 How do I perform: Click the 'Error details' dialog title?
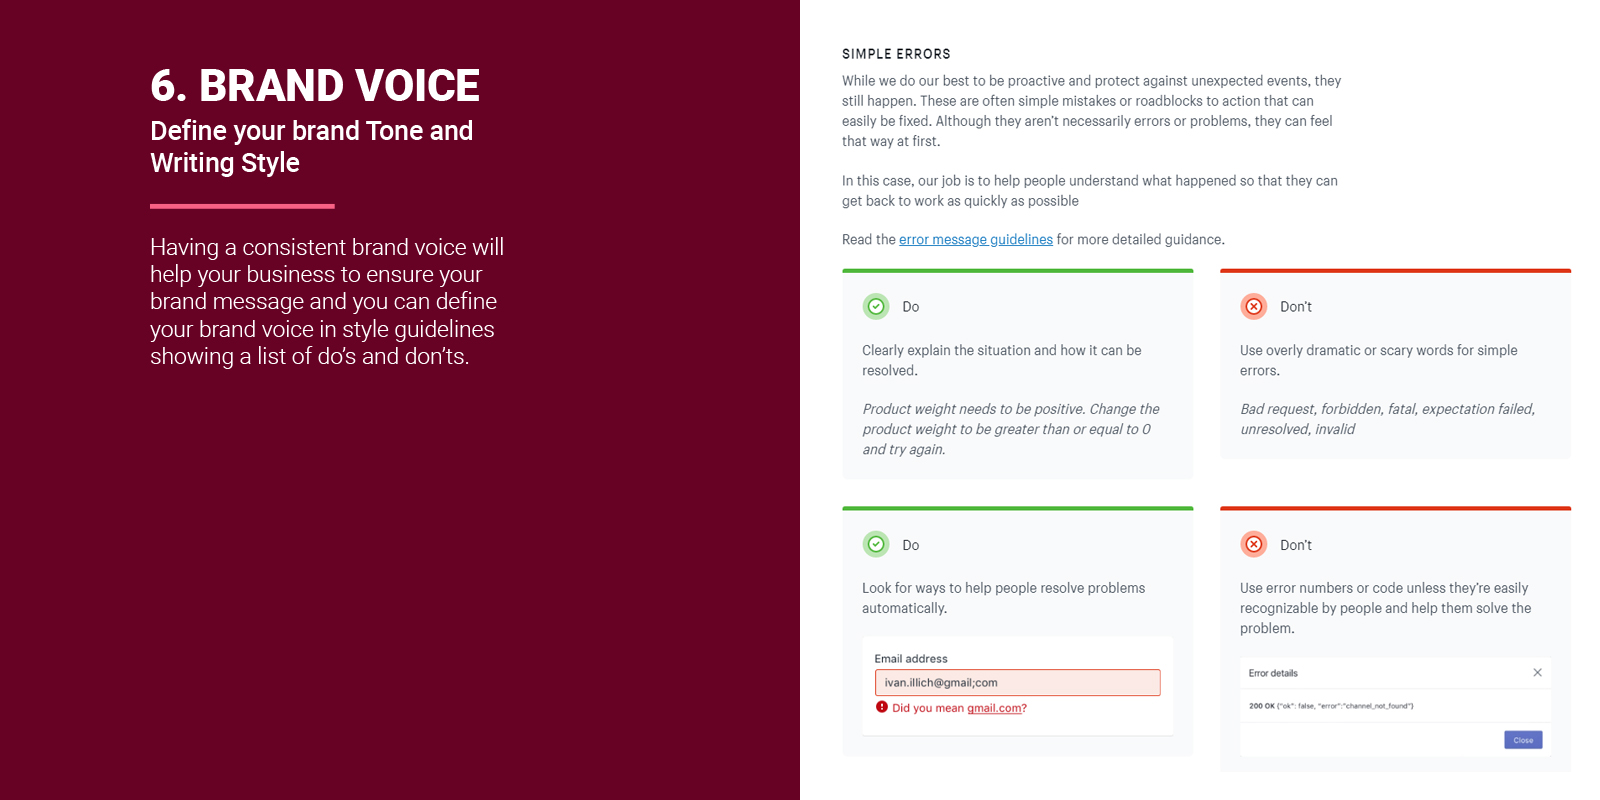pos(1272,673)
